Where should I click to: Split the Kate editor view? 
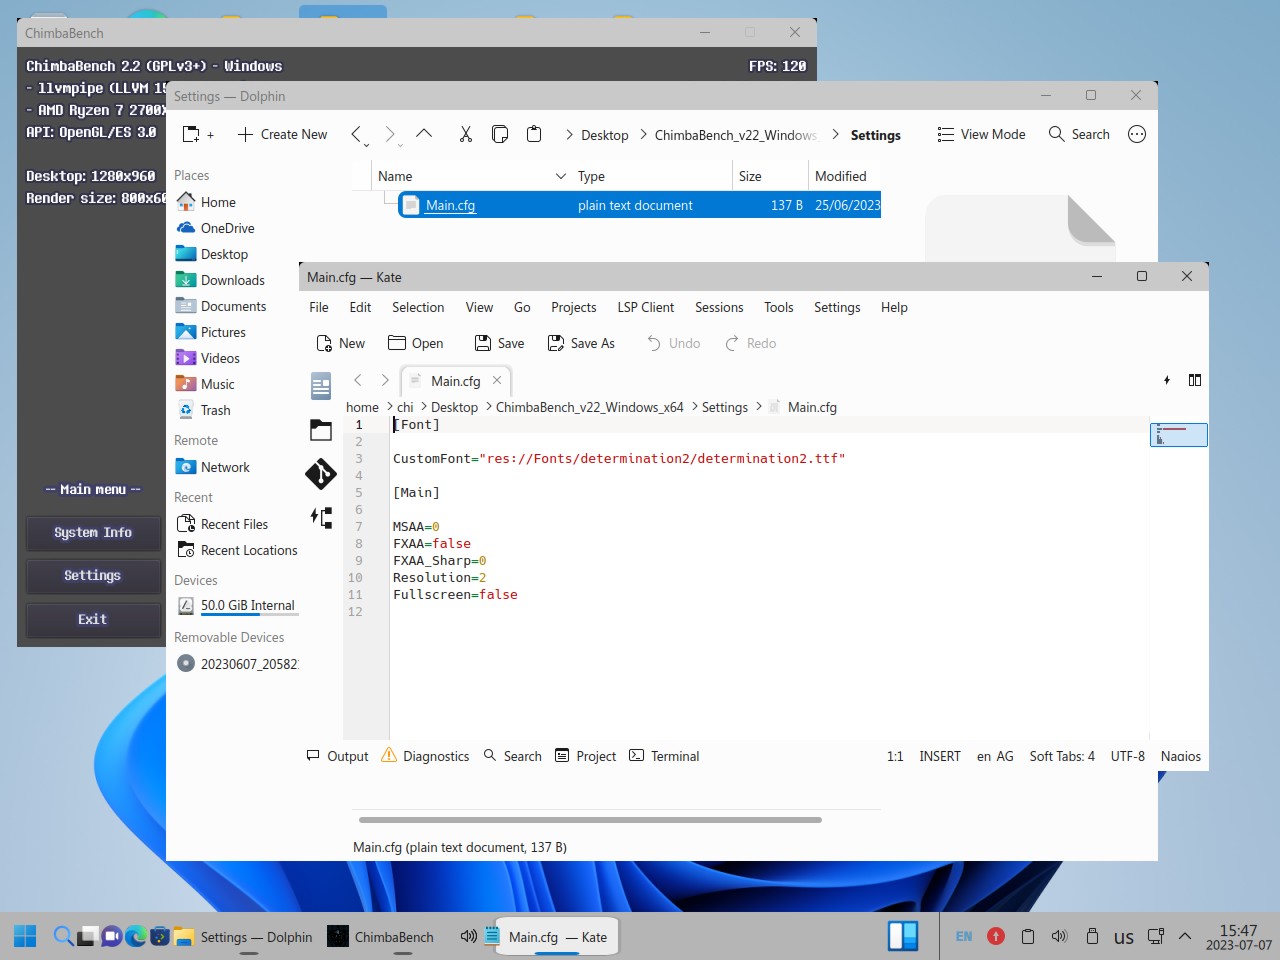point(1195,380)
